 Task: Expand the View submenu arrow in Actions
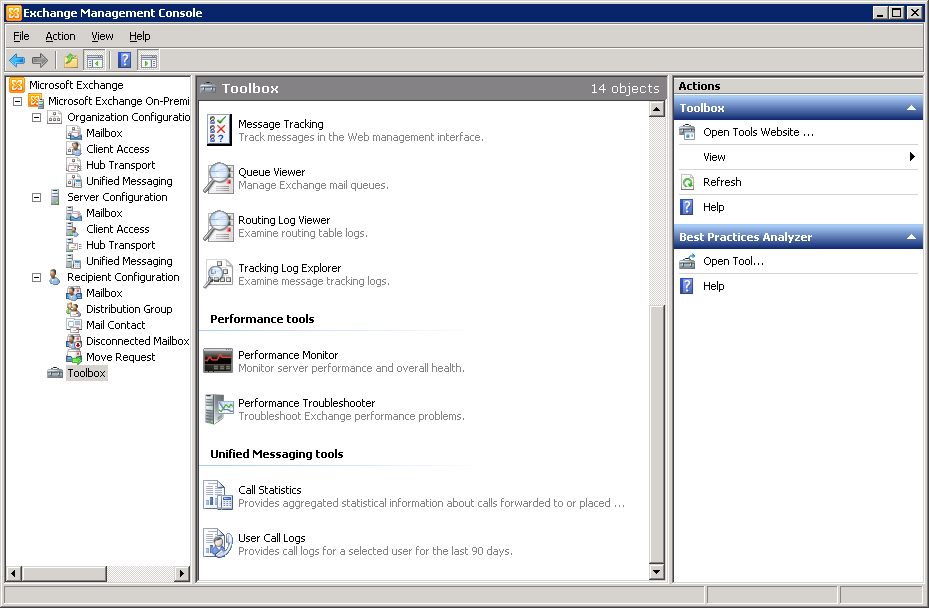[912, 156]
